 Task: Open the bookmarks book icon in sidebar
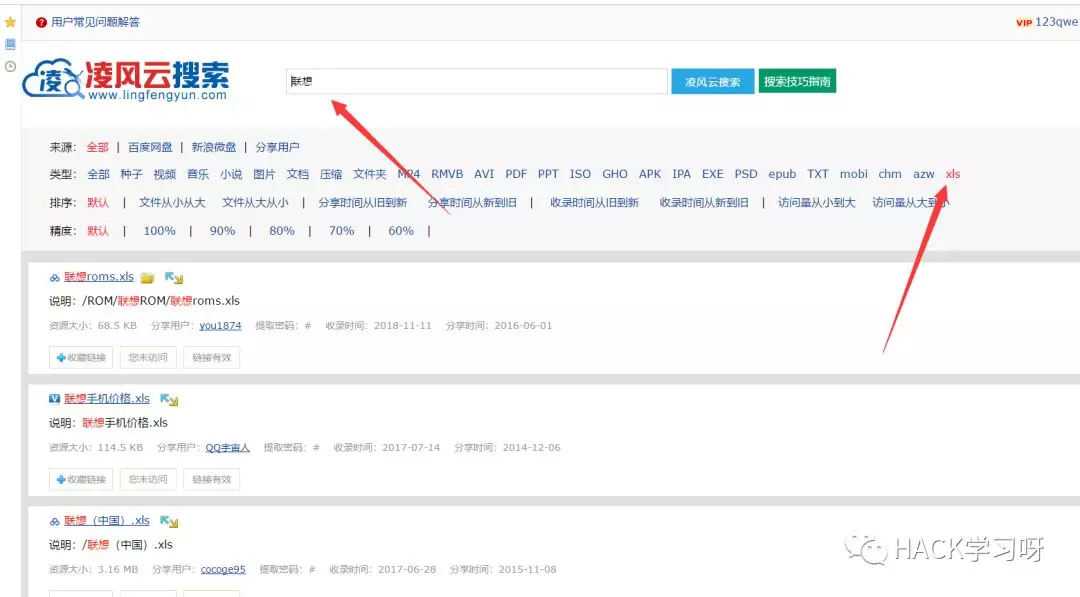10,44
